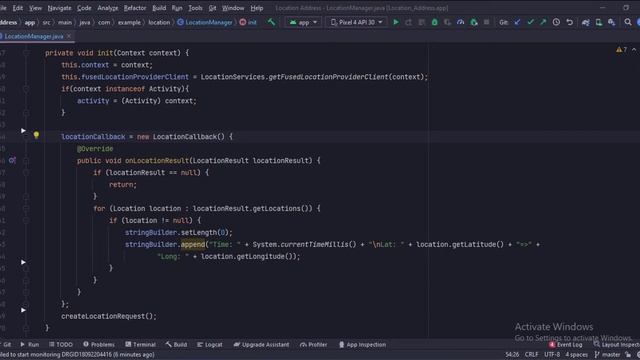Click the Rollback undo arrow icon
The height and width of the screenshot is (360, 640).
coord(569,22)
